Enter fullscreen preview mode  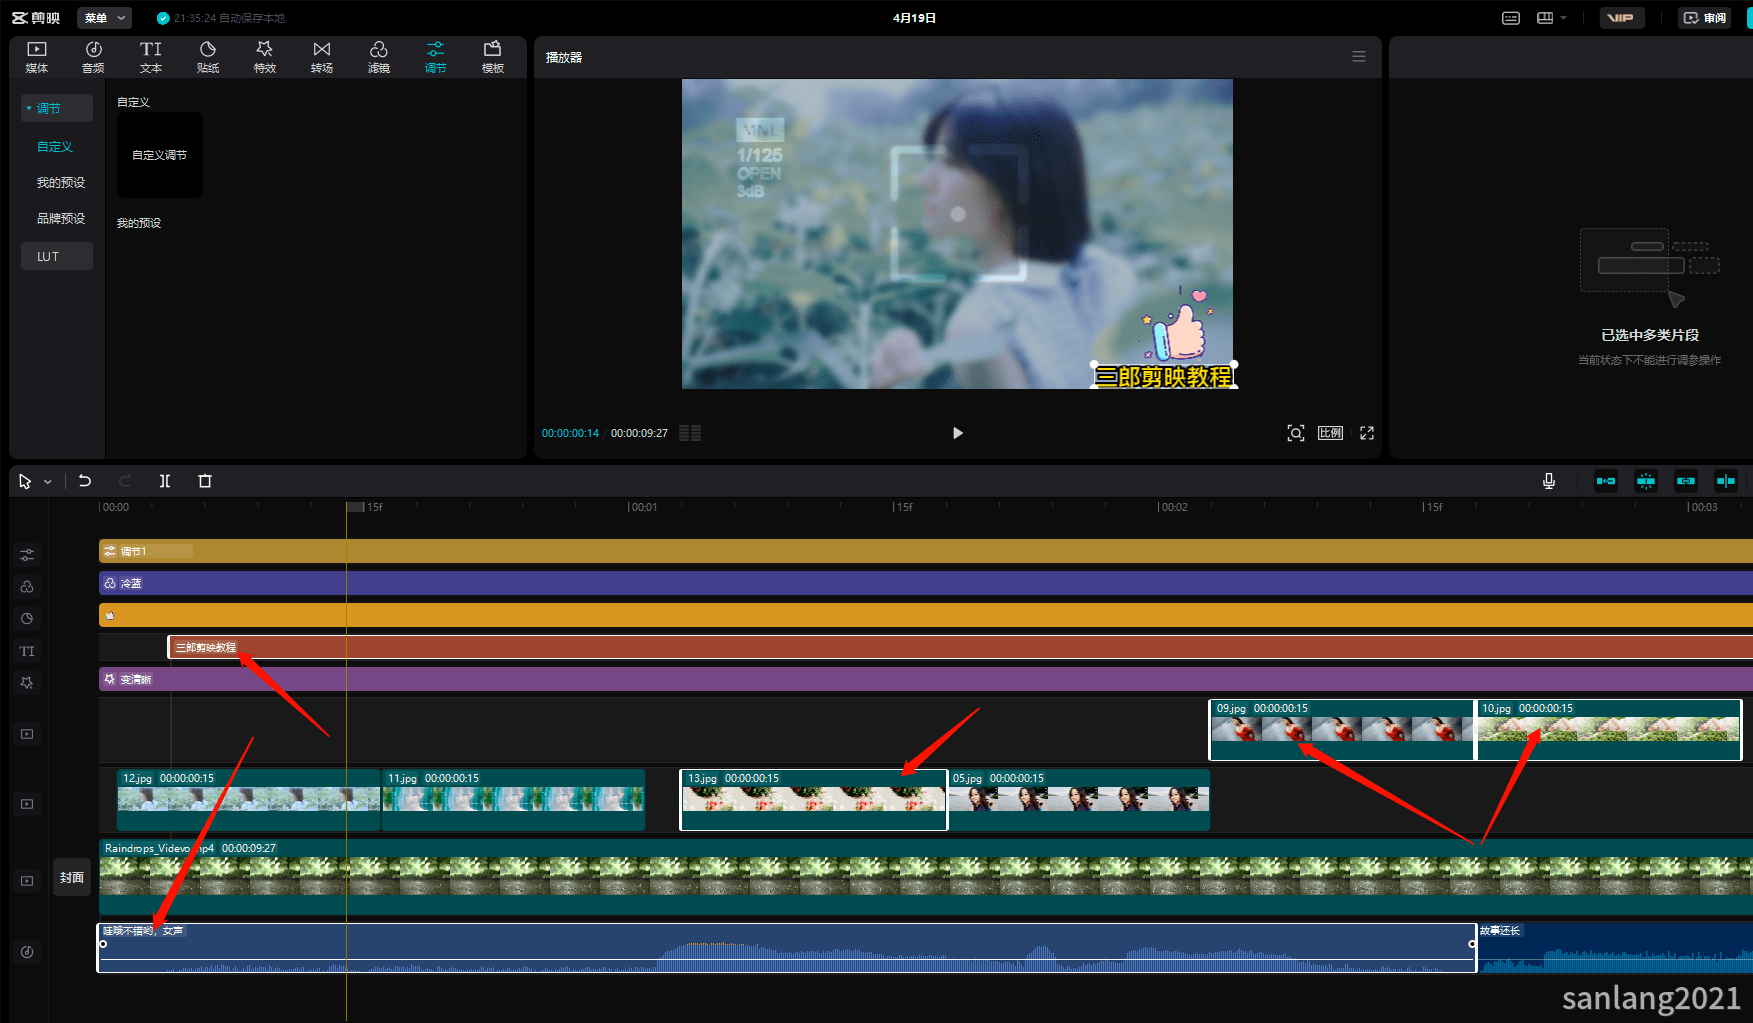(1367, 433)
